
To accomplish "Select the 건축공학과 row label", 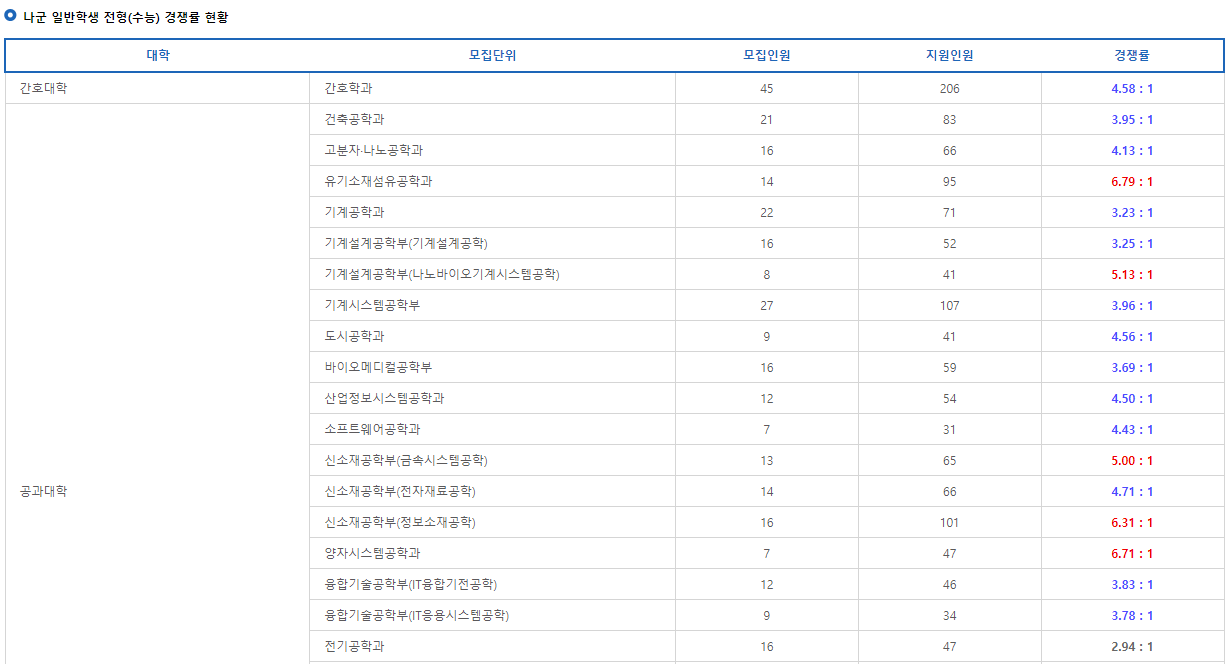I will tap(354, 119).
